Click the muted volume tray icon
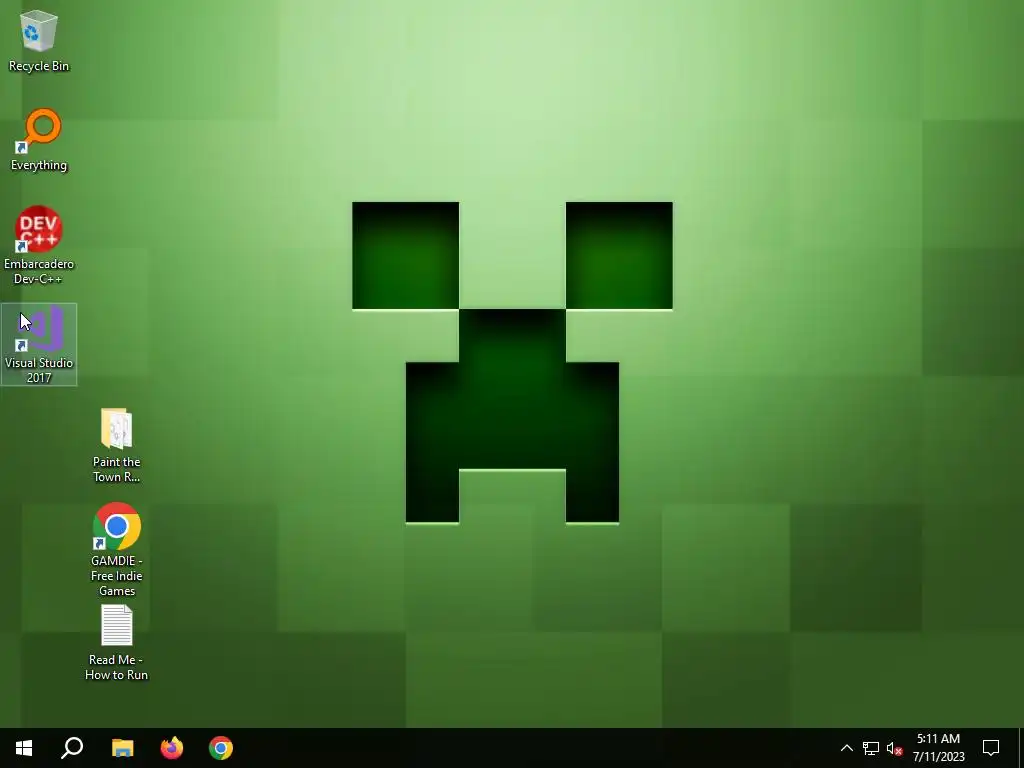1024x768 pixels. [894, 748]
